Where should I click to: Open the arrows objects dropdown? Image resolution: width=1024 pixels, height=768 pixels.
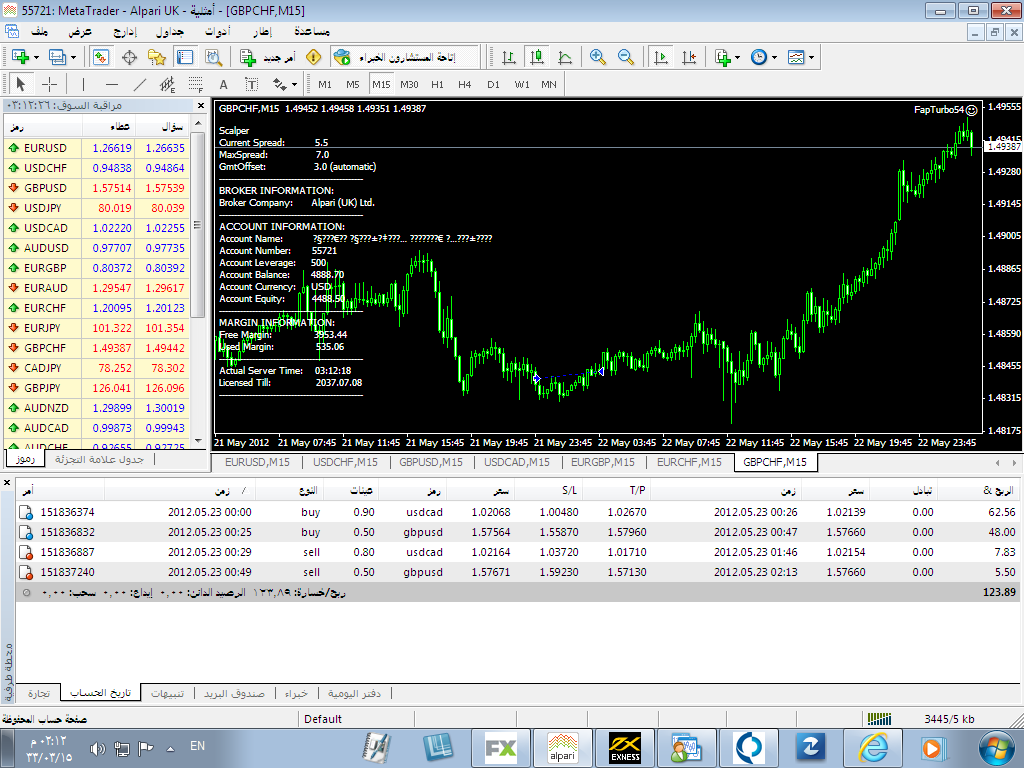285,84
